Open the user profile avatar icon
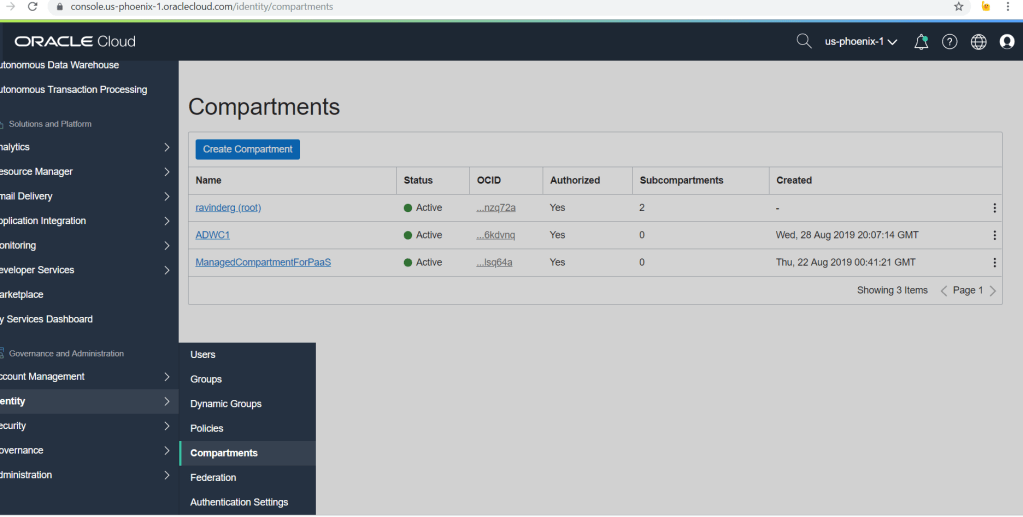Viewport: 1023px width, 517px height. pos(1007,42)
